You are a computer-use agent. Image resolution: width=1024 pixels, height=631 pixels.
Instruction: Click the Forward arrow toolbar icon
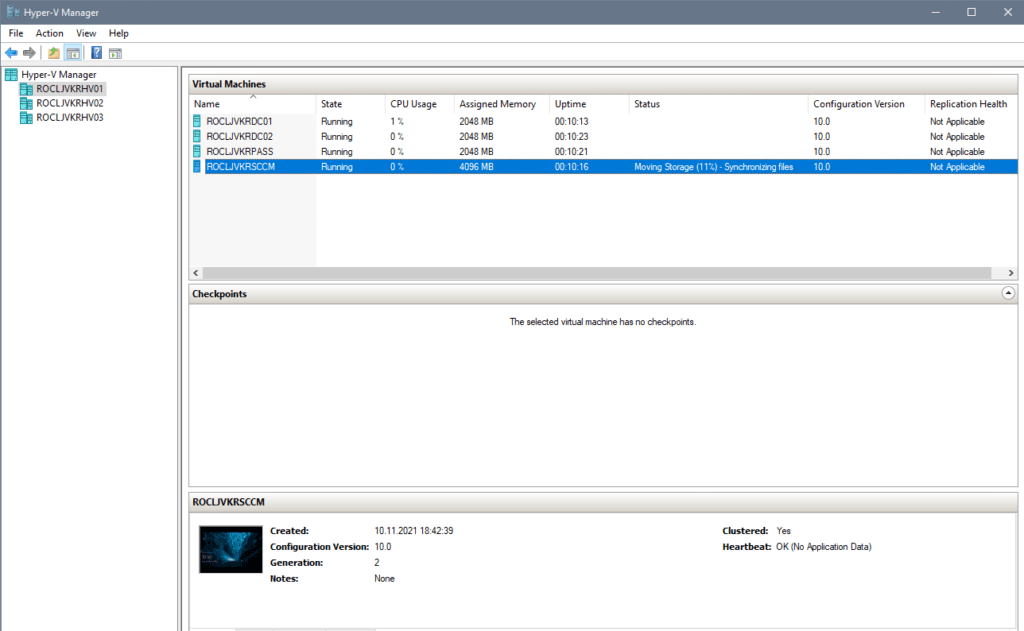tap(29, 53)
